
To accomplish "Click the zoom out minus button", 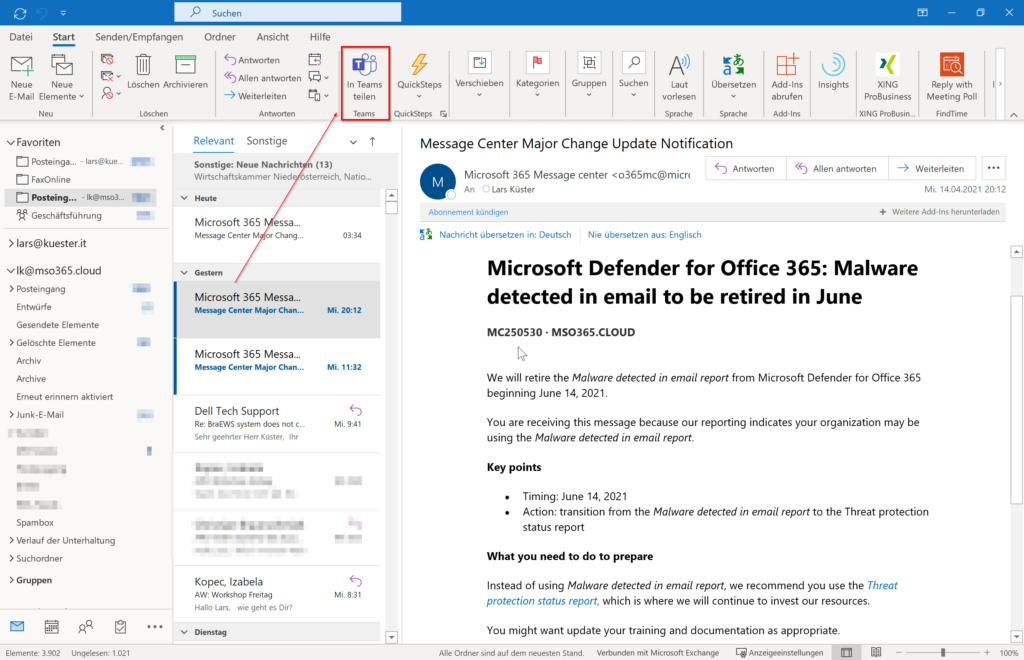I will tap(899, 652).
